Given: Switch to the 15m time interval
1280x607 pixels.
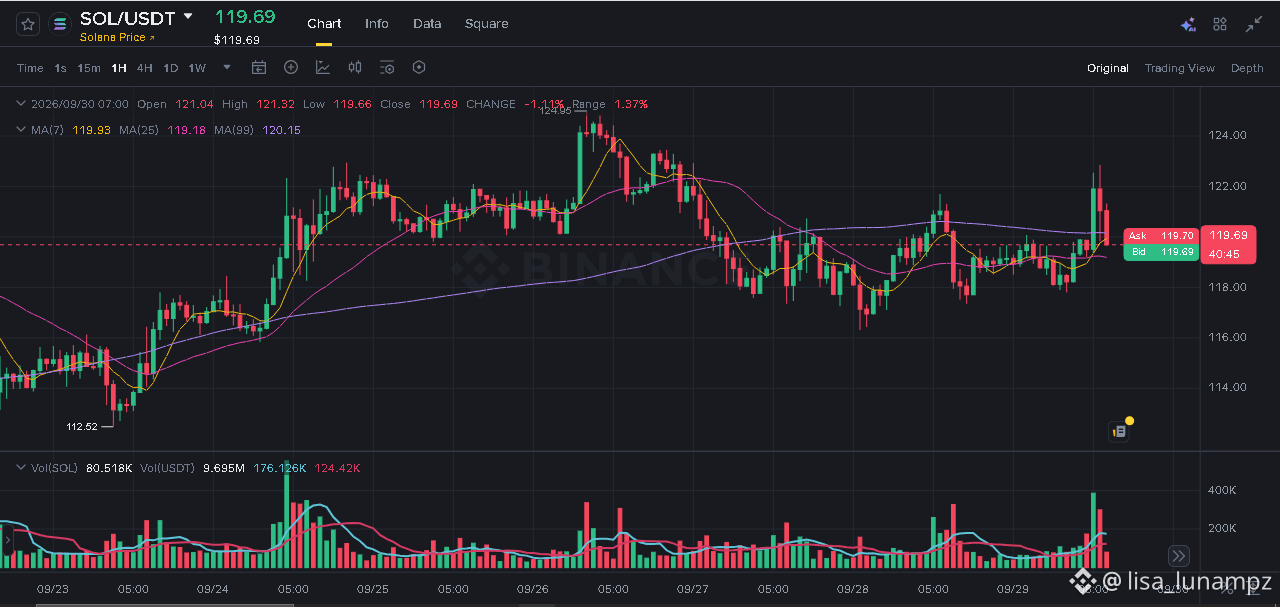Looking at the screenshot, I should click(x=89, y=68).
